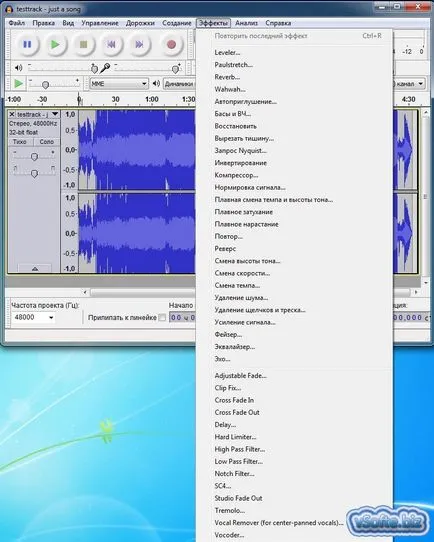Click the Stop transport button
The image size is (434, 542).
pyautogui.click(x=83, y=45)
